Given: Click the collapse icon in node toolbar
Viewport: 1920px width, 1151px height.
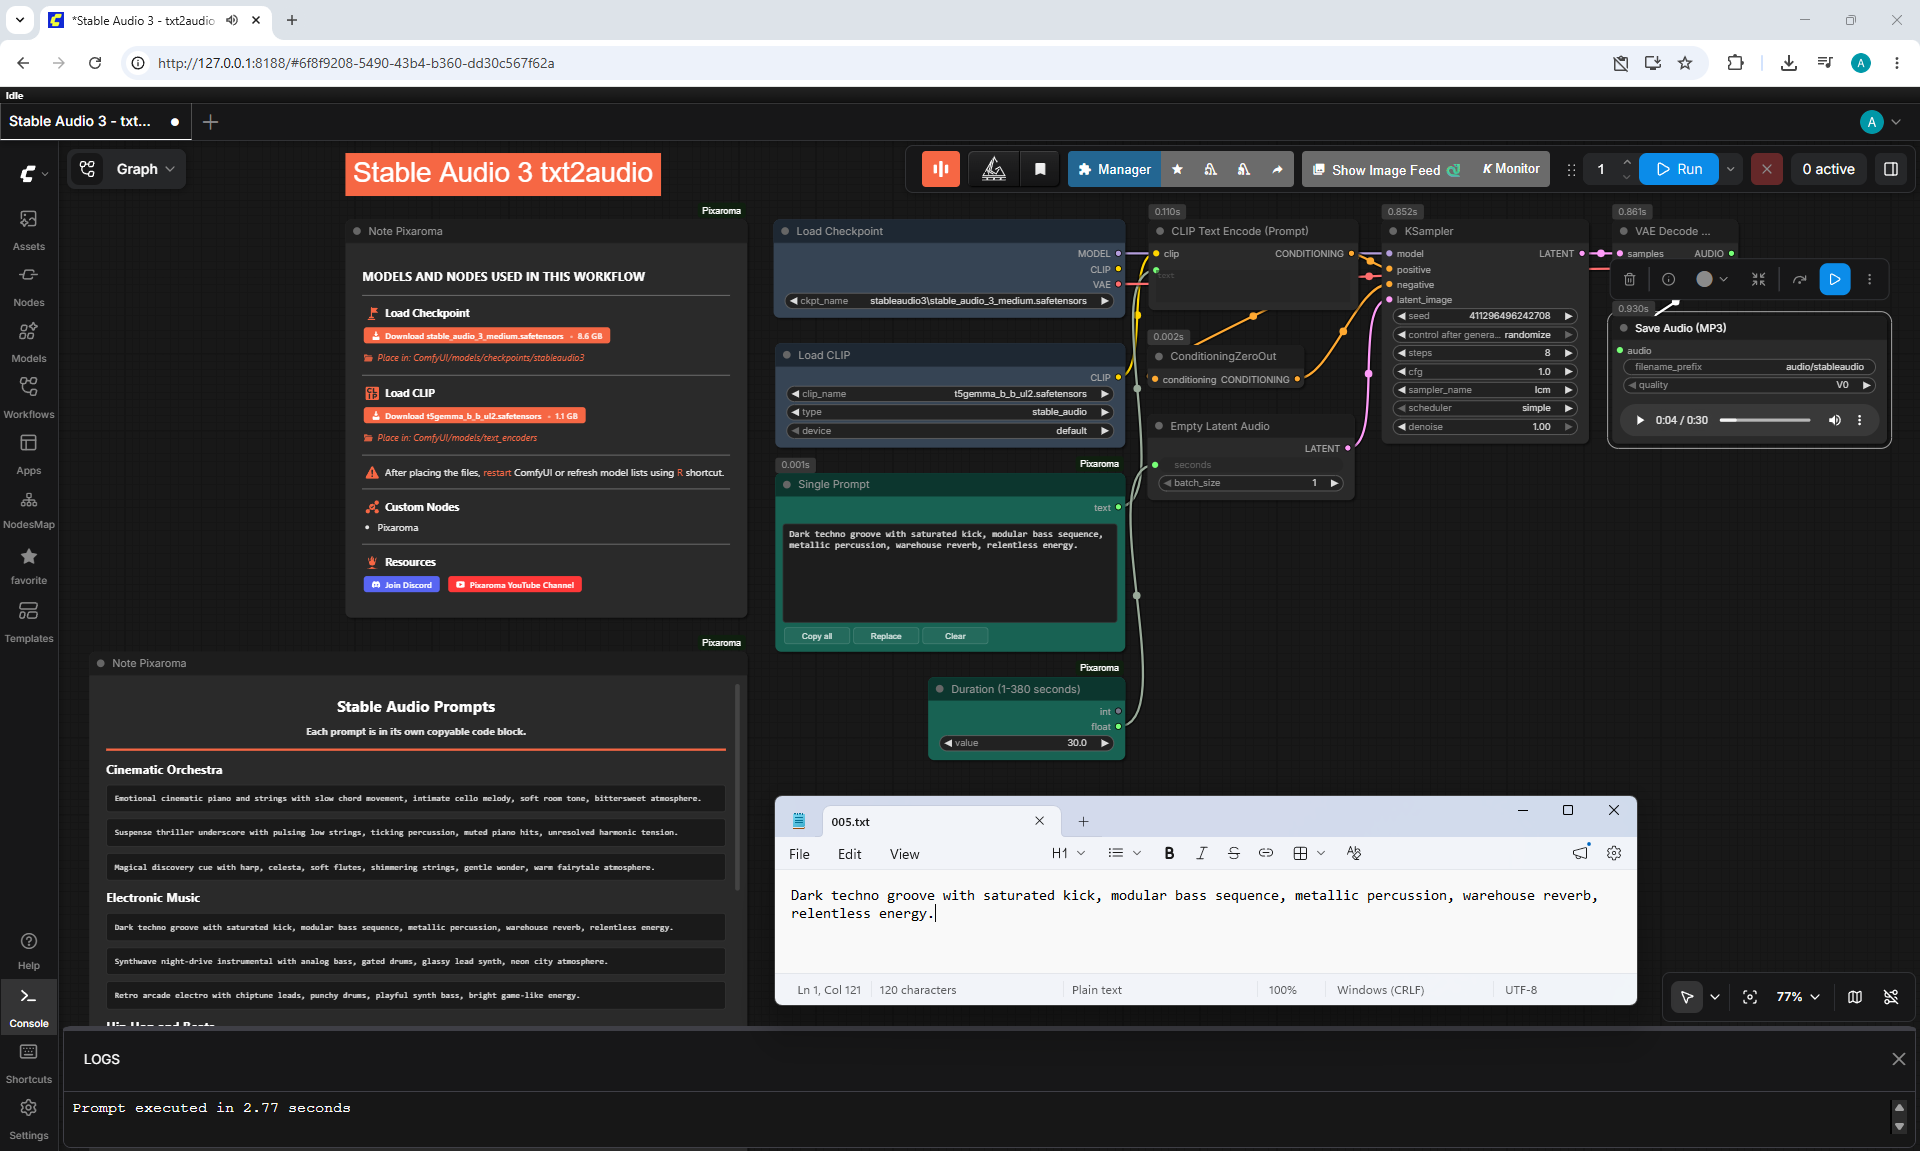Looking at the screenshot, I should click(x=1759, y=279).
